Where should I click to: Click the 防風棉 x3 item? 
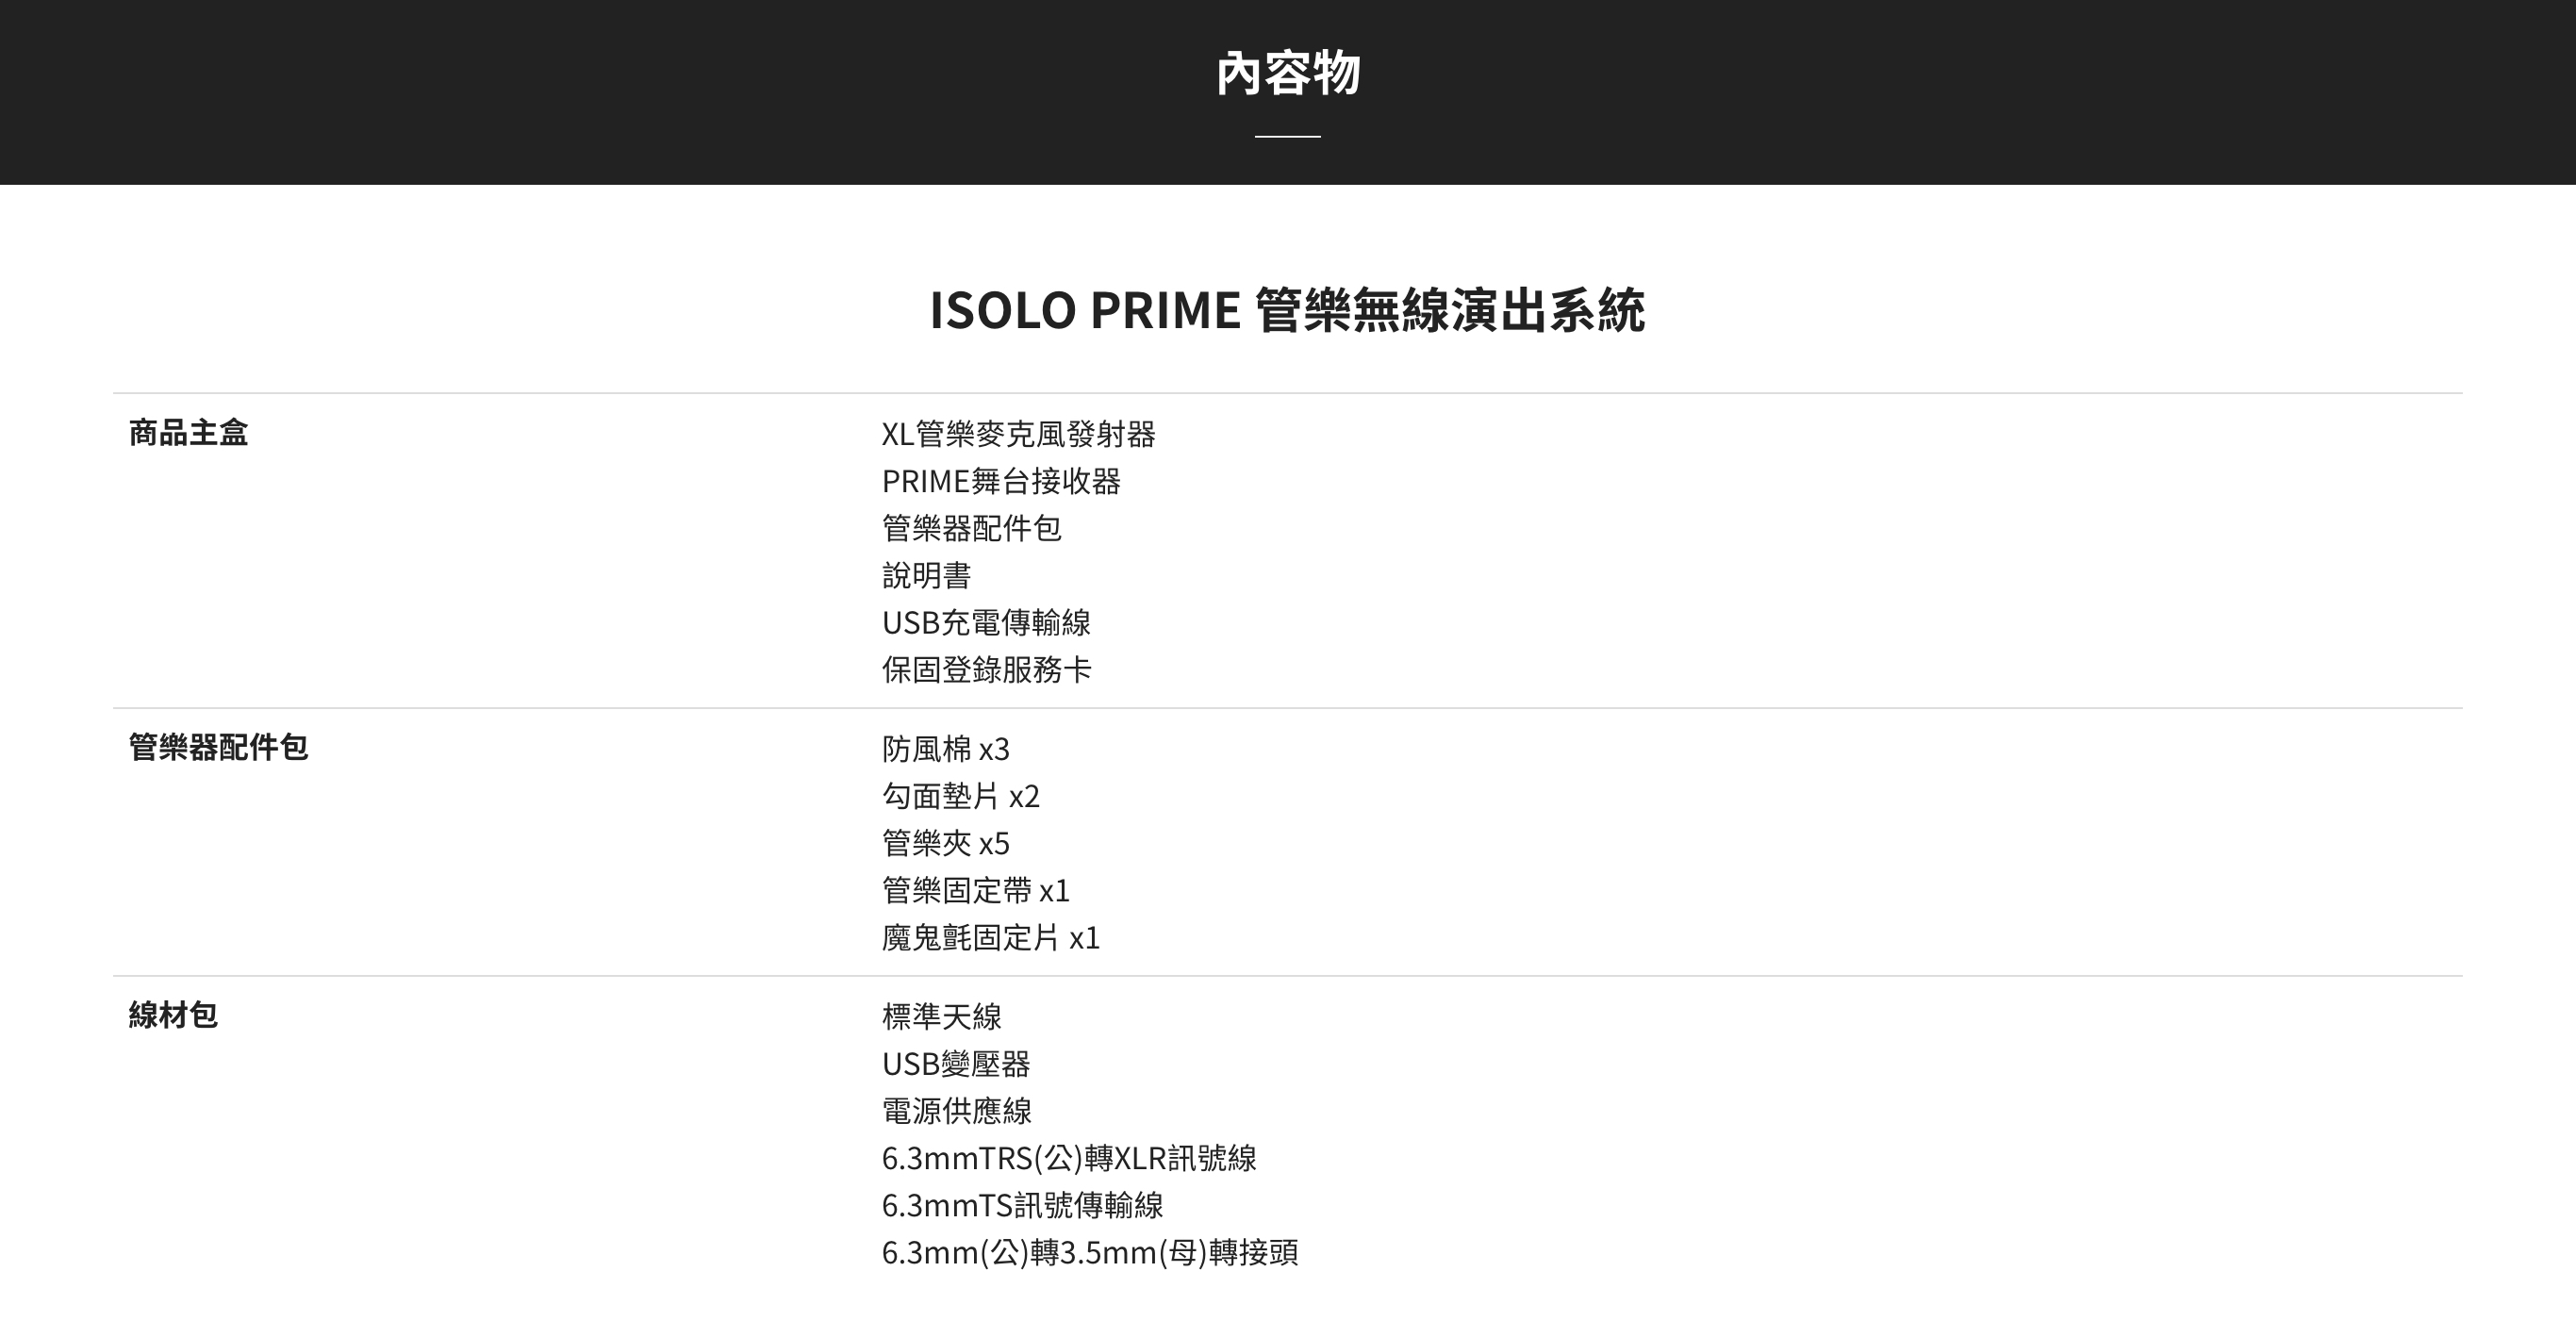click(945, 748)
